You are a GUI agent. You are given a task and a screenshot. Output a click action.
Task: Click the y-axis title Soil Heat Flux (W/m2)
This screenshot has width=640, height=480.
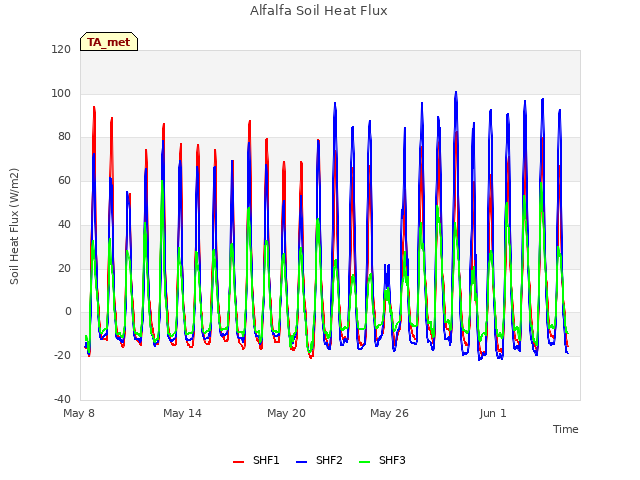coord(14,226)
